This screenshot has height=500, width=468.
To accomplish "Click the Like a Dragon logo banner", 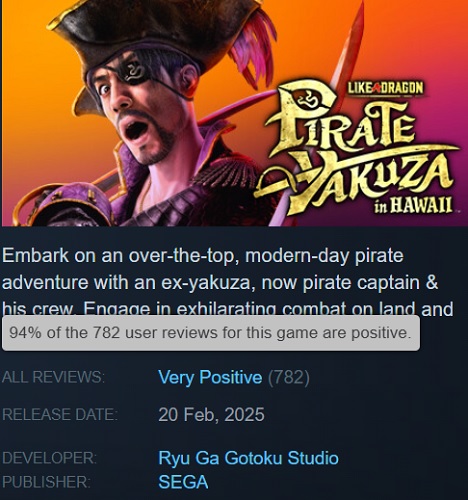I will pos(385,88).
